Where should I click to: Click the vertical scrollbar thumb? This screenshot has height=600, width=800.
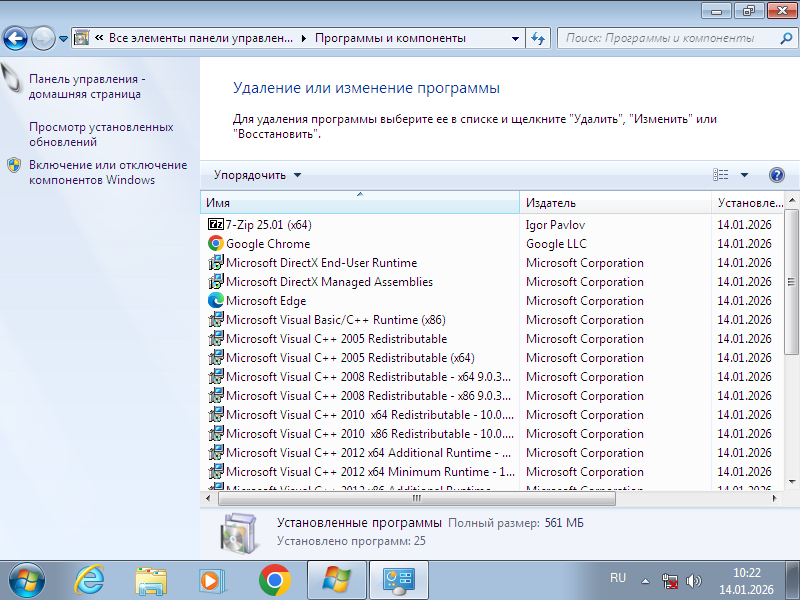click(791, 281)
